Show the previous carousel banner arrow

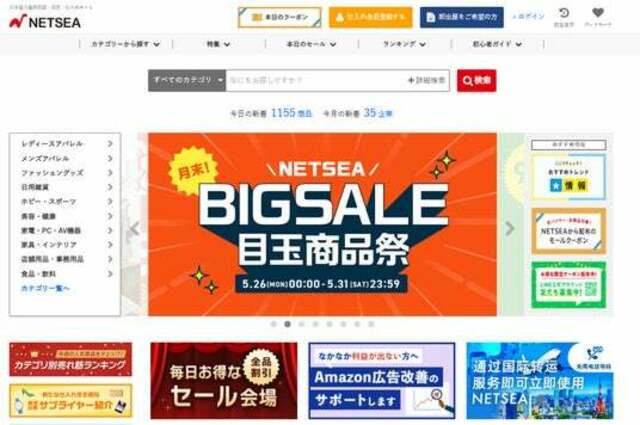pyautogui.click(x=135, y=229)
